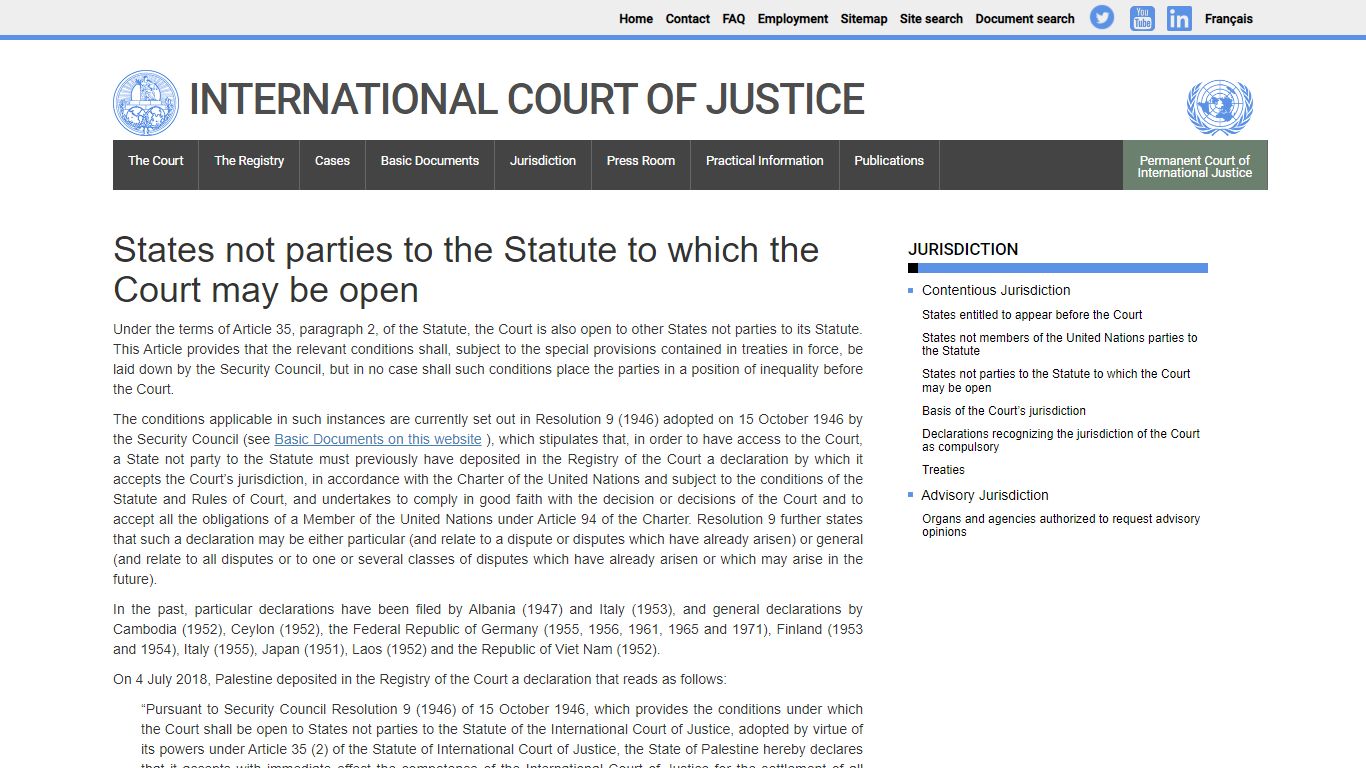Viewport: 1366px width, 768px height.
Task: Open Basis of the Court's jurisdiction
Action: pyautogui.click(x=1004, y=411)
